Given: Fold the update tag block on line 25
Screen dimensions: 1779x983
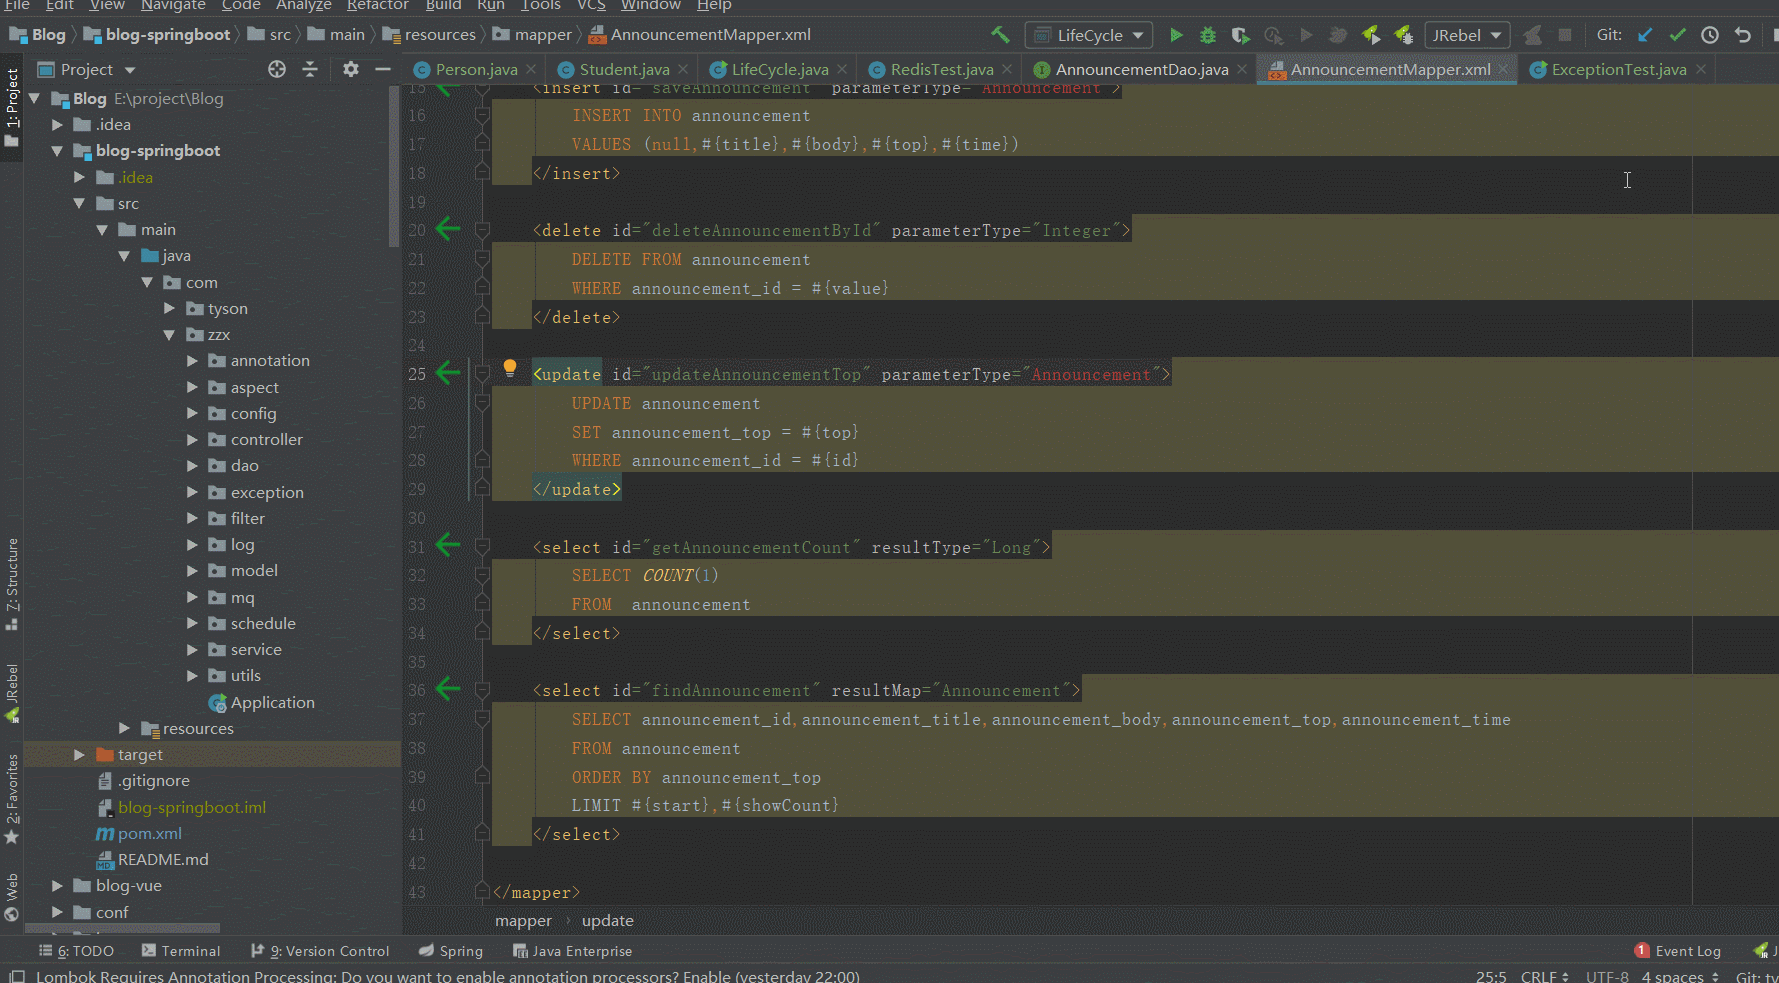Looking at the screenshot, I should [x=482, y=374].
